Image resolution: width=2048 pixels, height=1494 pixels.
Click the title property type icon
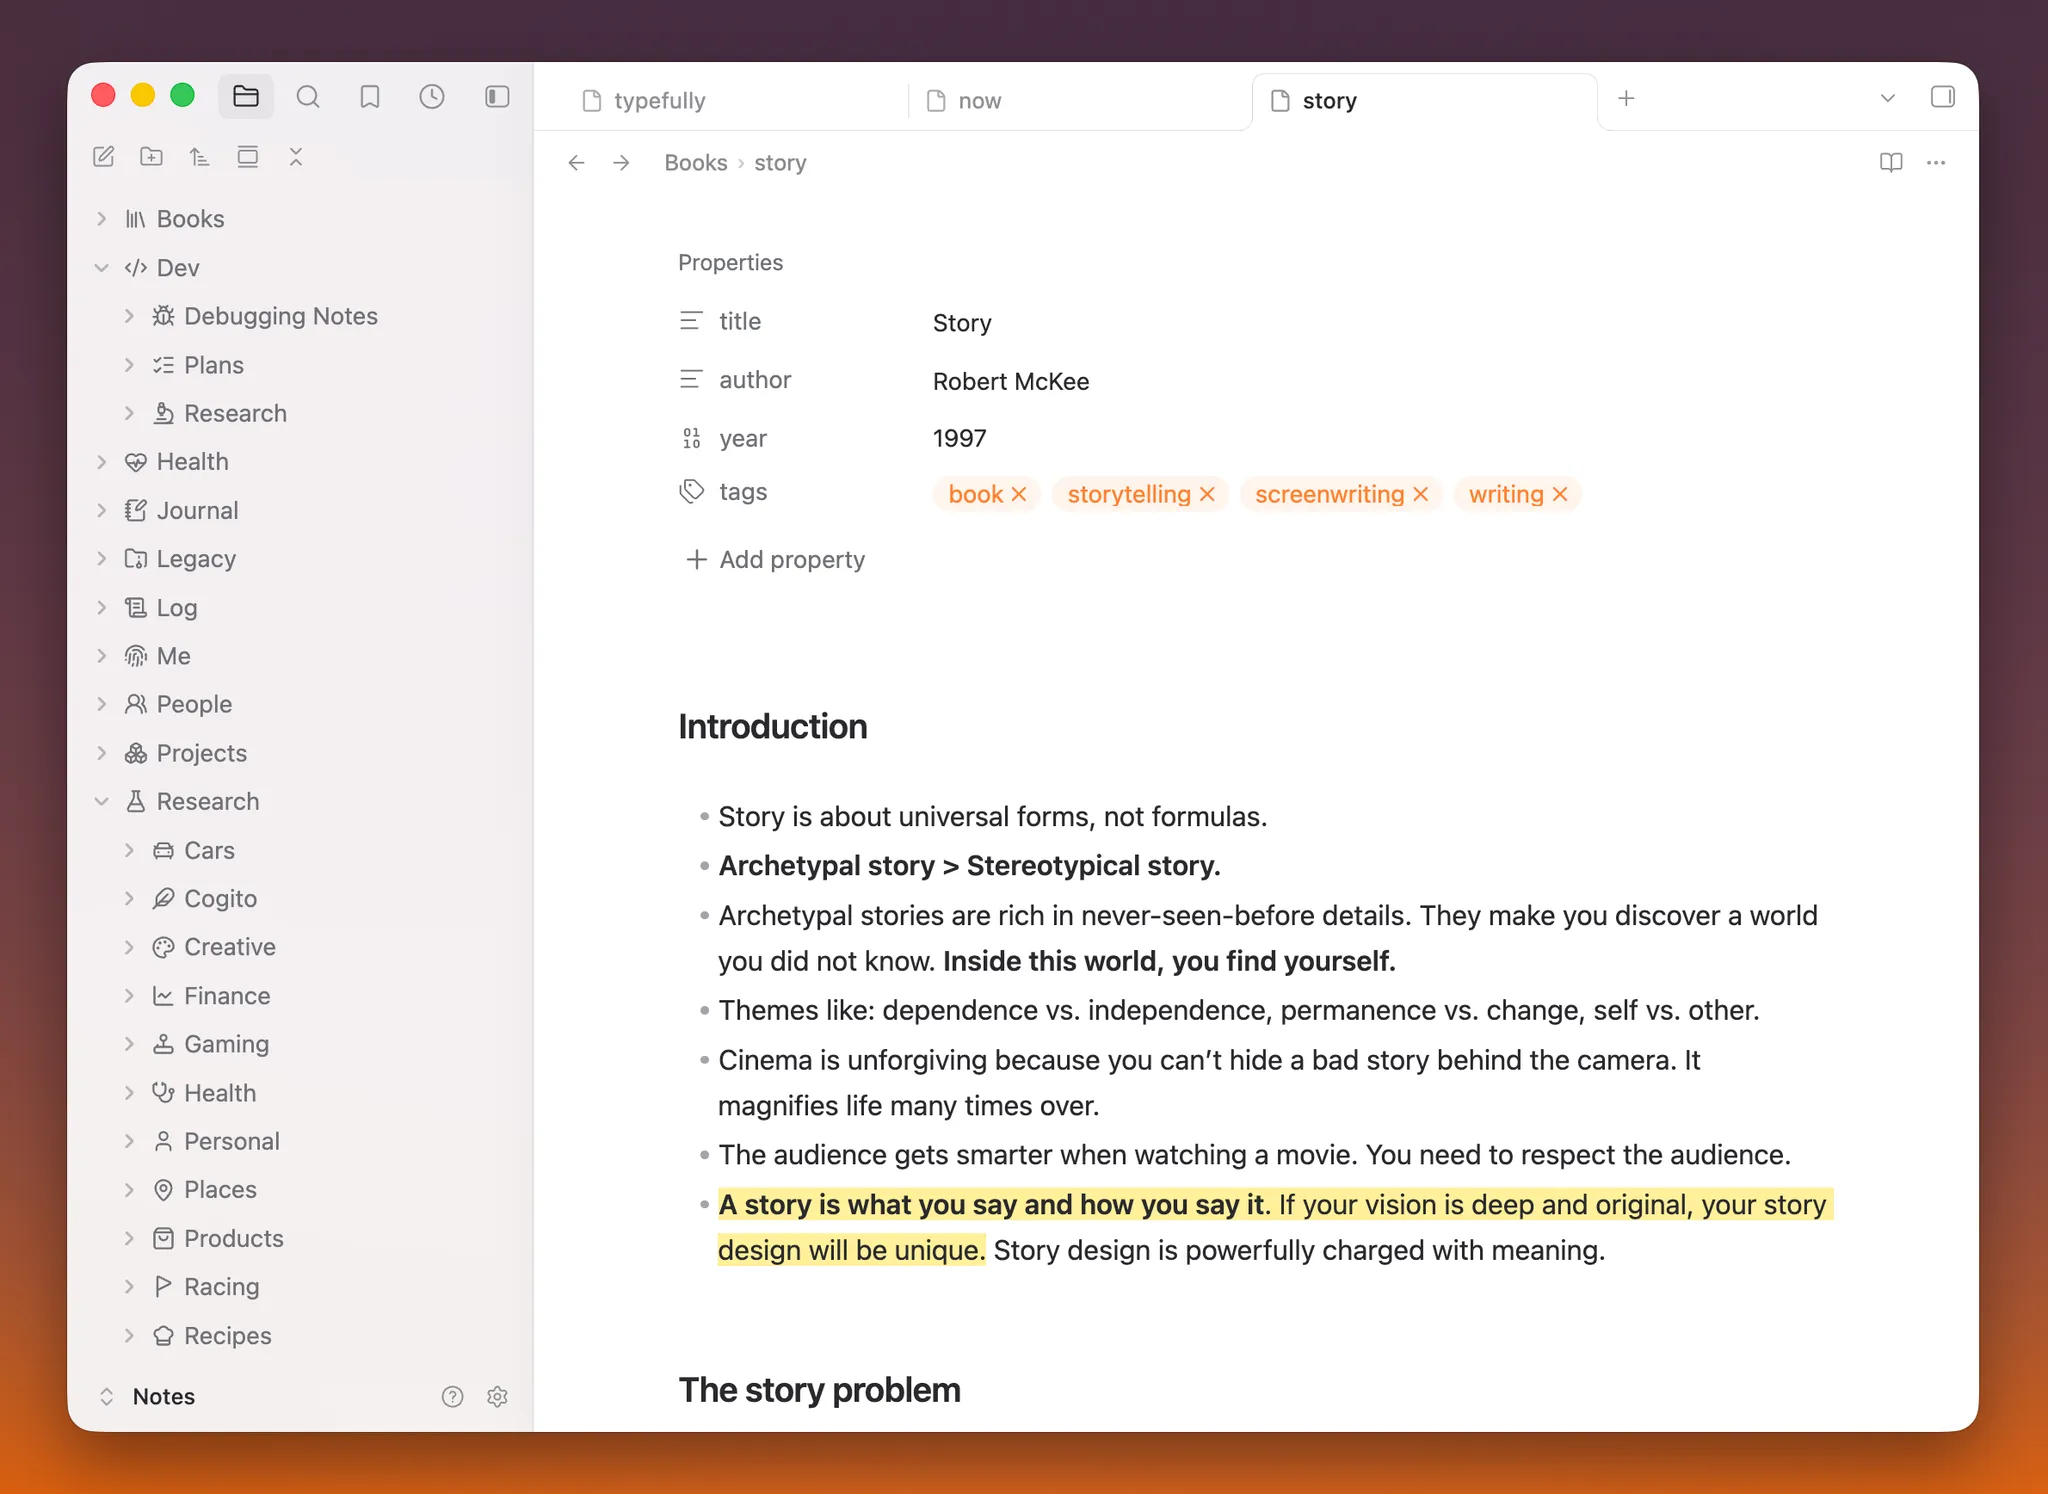(691, 321)
